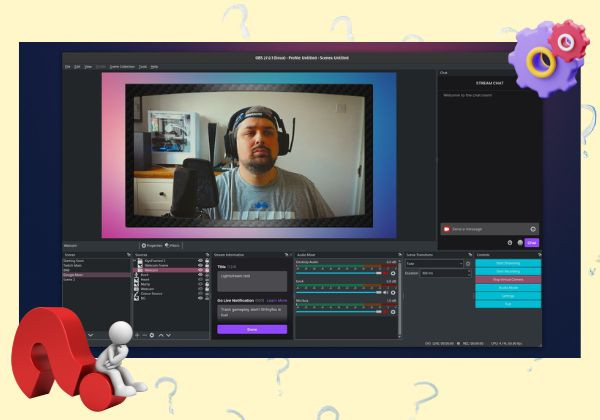
Task: Open the File menu
Action: (x=67, y=67)
